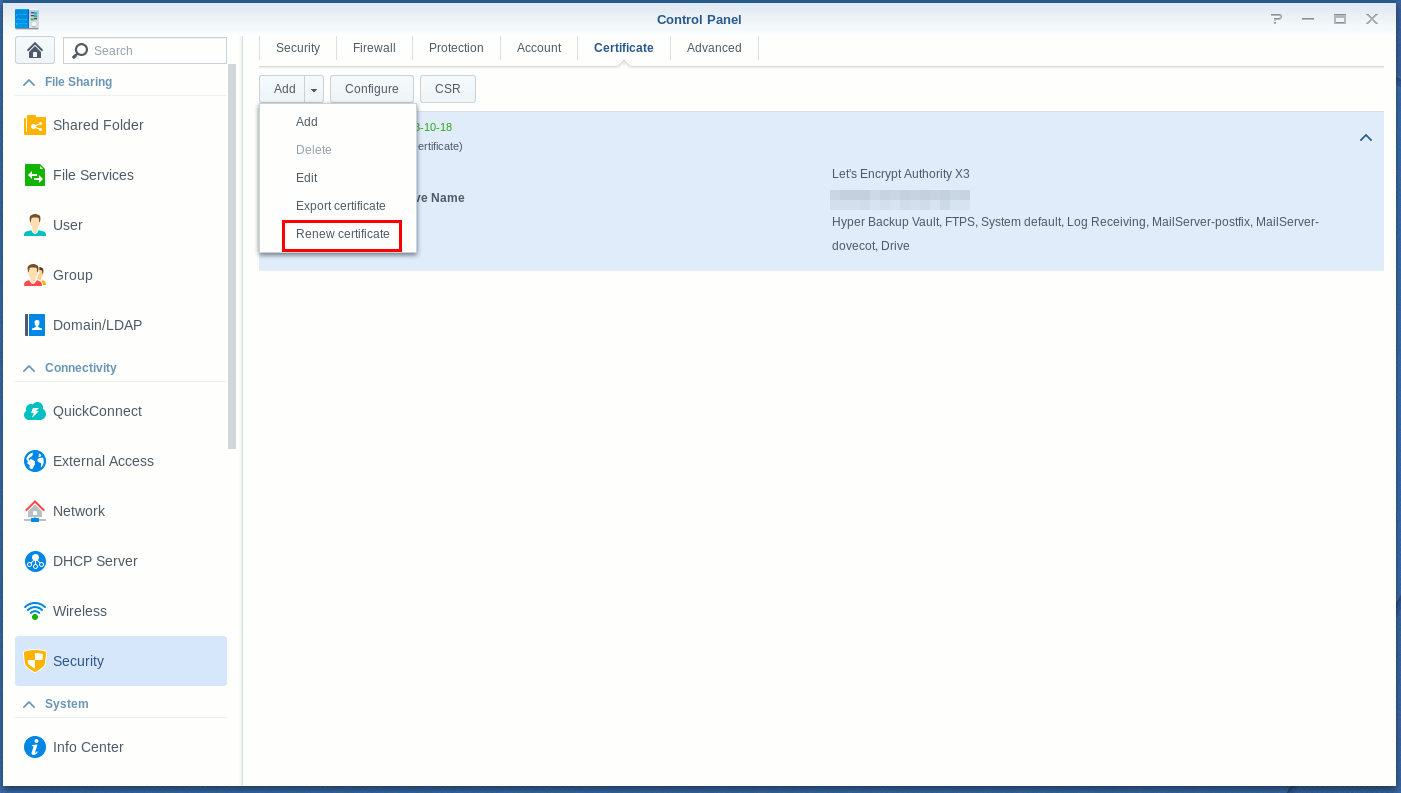
Task: Click the QuickConnect cloud icon
Action: pos(35,411)
